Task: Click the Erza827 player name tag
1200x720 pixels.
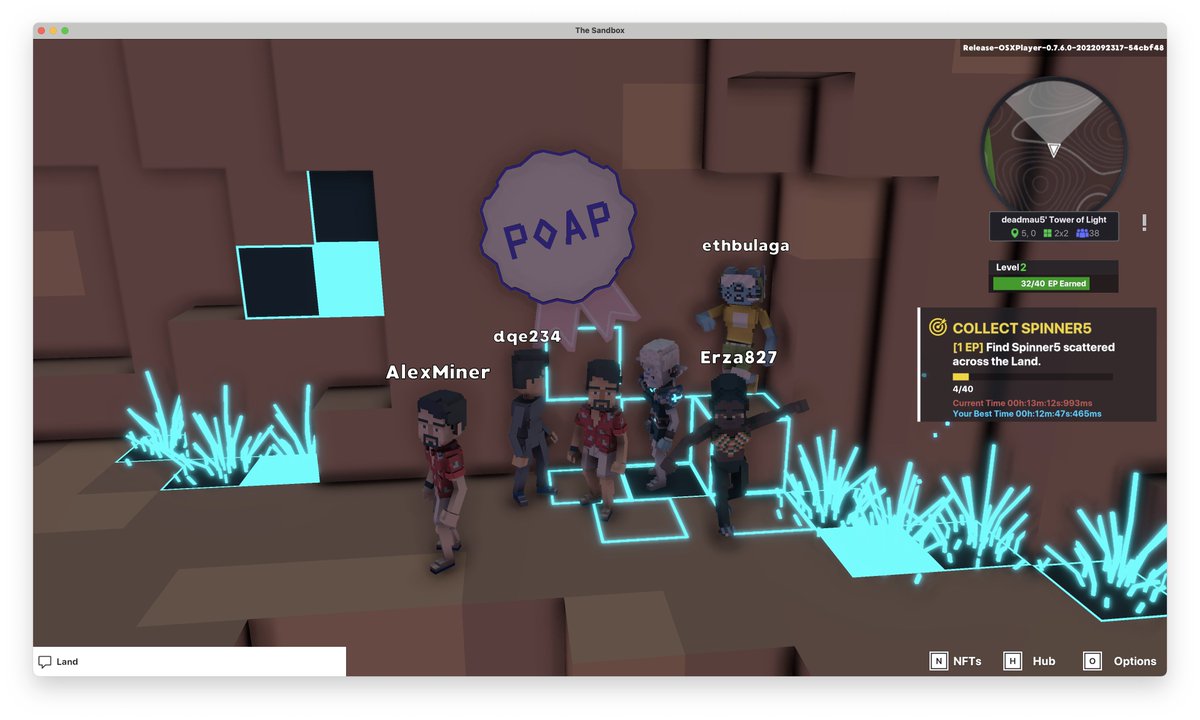Action: tap(739, 357)
